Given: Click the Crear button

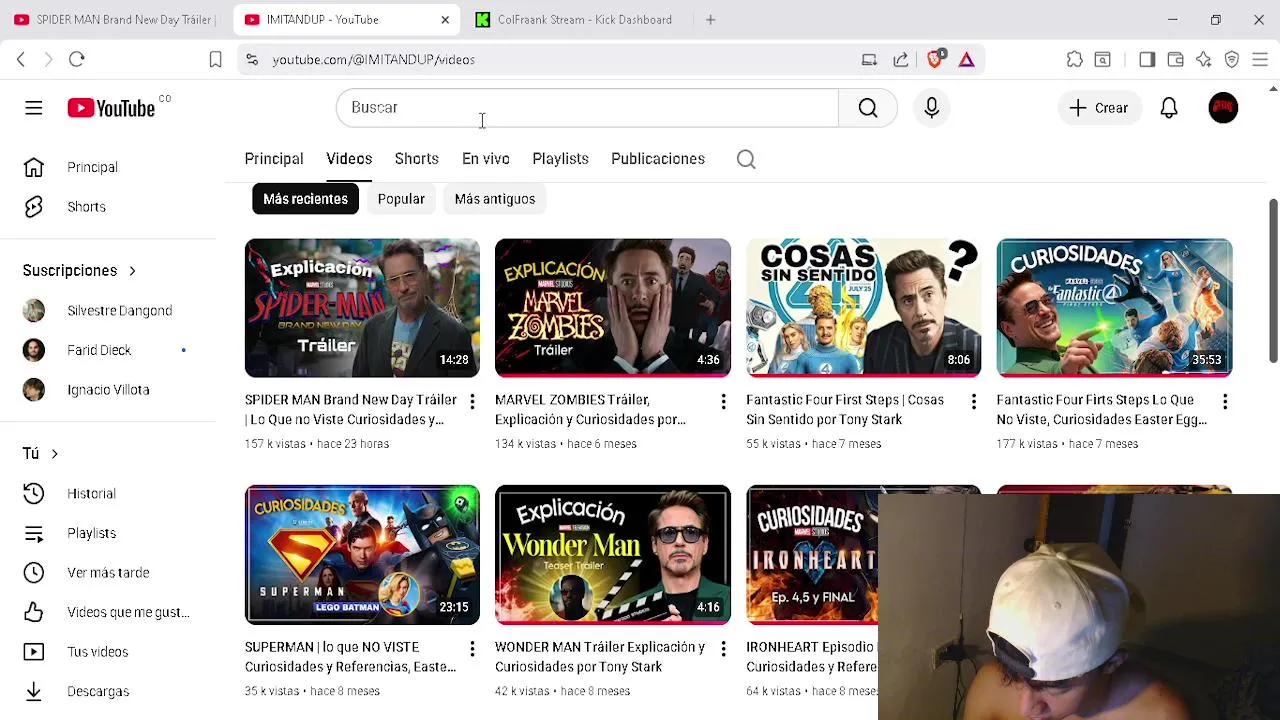Looking at the screenshot, I should point(1099,108).
